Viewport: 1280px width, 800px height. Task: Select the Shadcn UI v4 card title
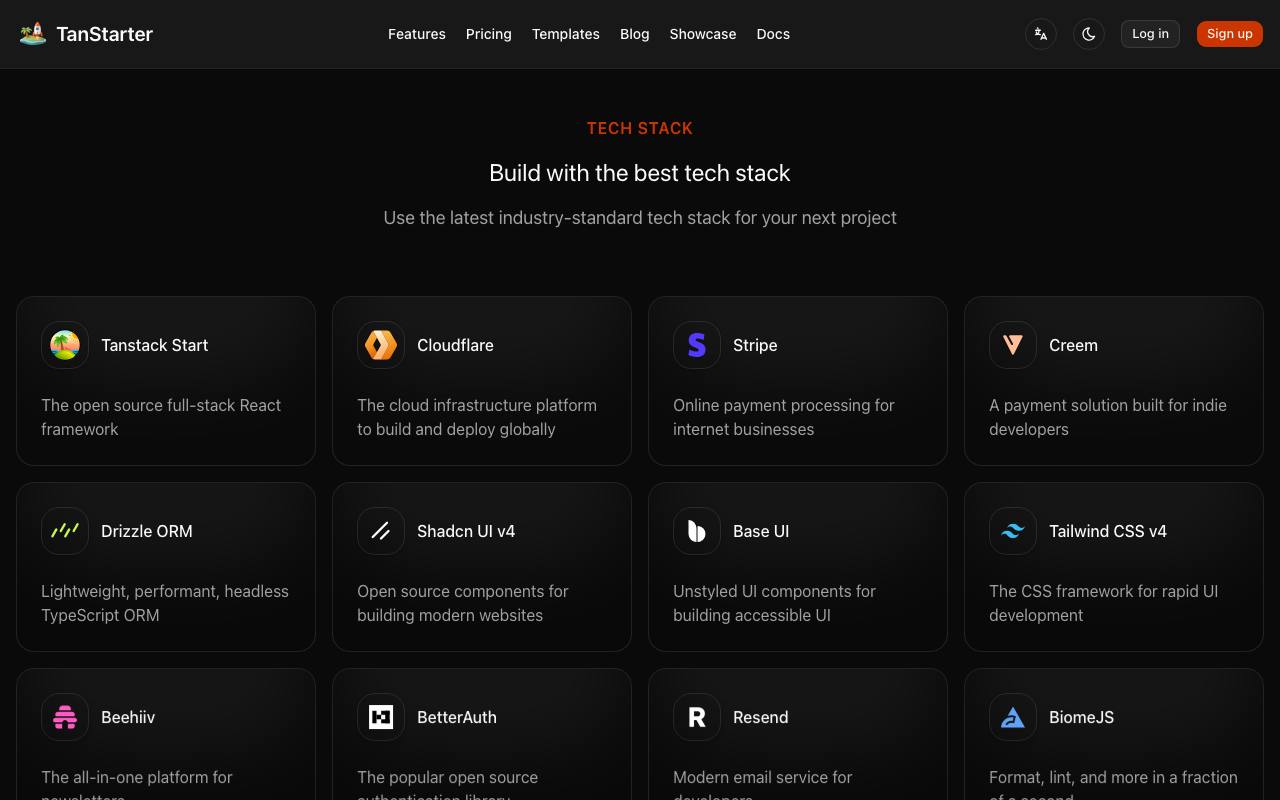coord(466,531)
